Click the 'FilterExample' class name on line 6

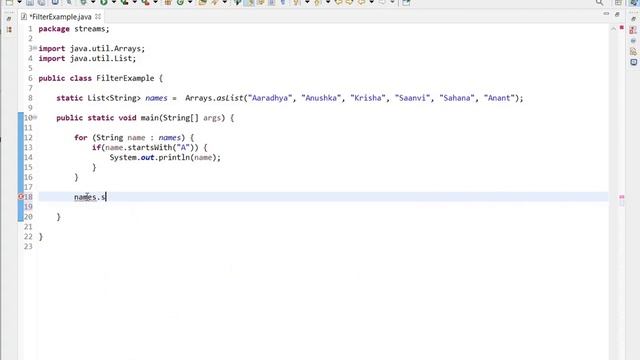[x=125, y=78]
